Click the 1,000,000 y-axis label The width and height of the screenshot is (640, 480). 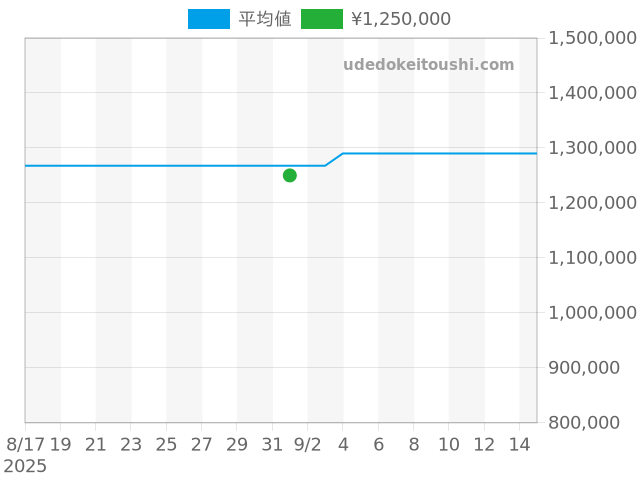[x=592, y=313]
